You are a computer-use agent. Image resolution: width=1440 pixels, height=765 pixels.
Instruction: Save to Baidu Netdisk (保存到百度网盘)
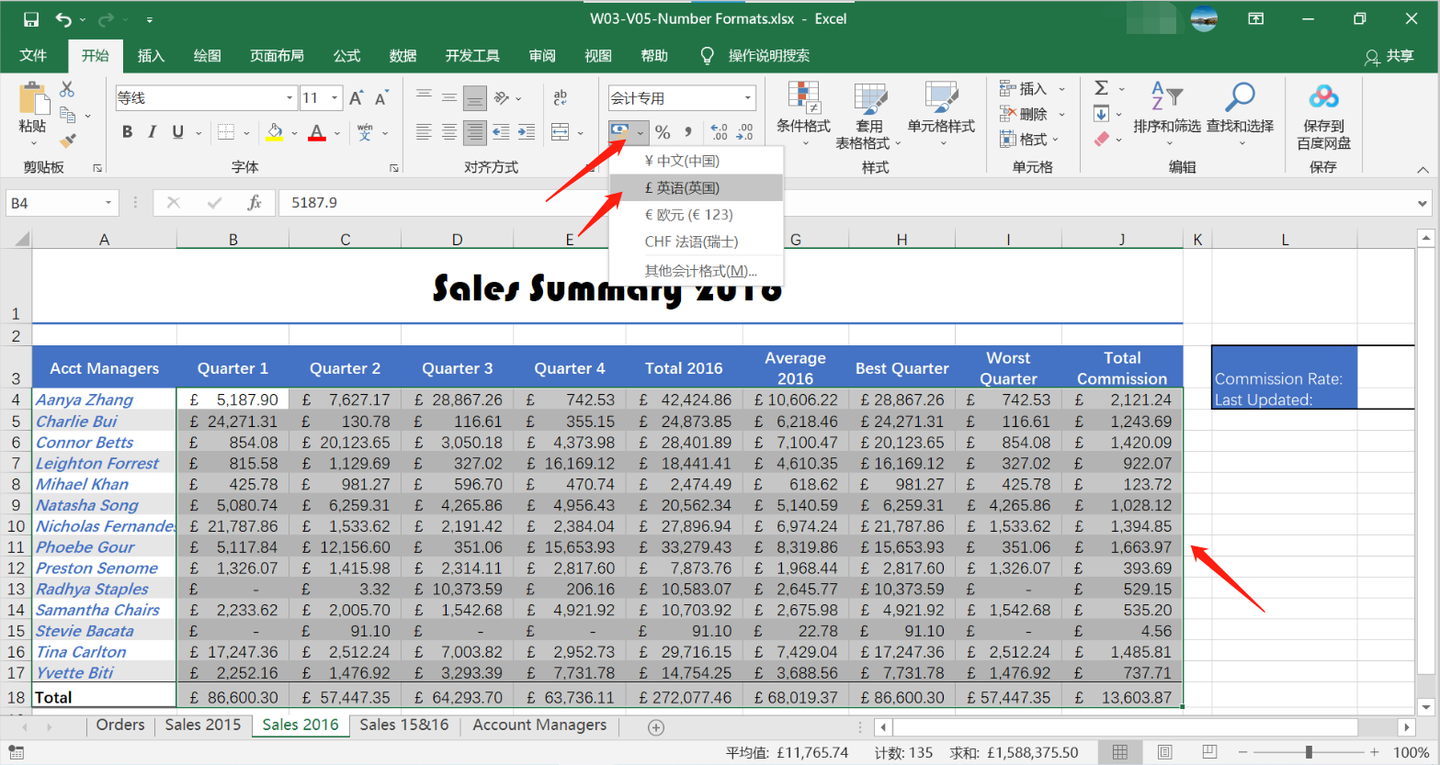tap(1324, 116)
